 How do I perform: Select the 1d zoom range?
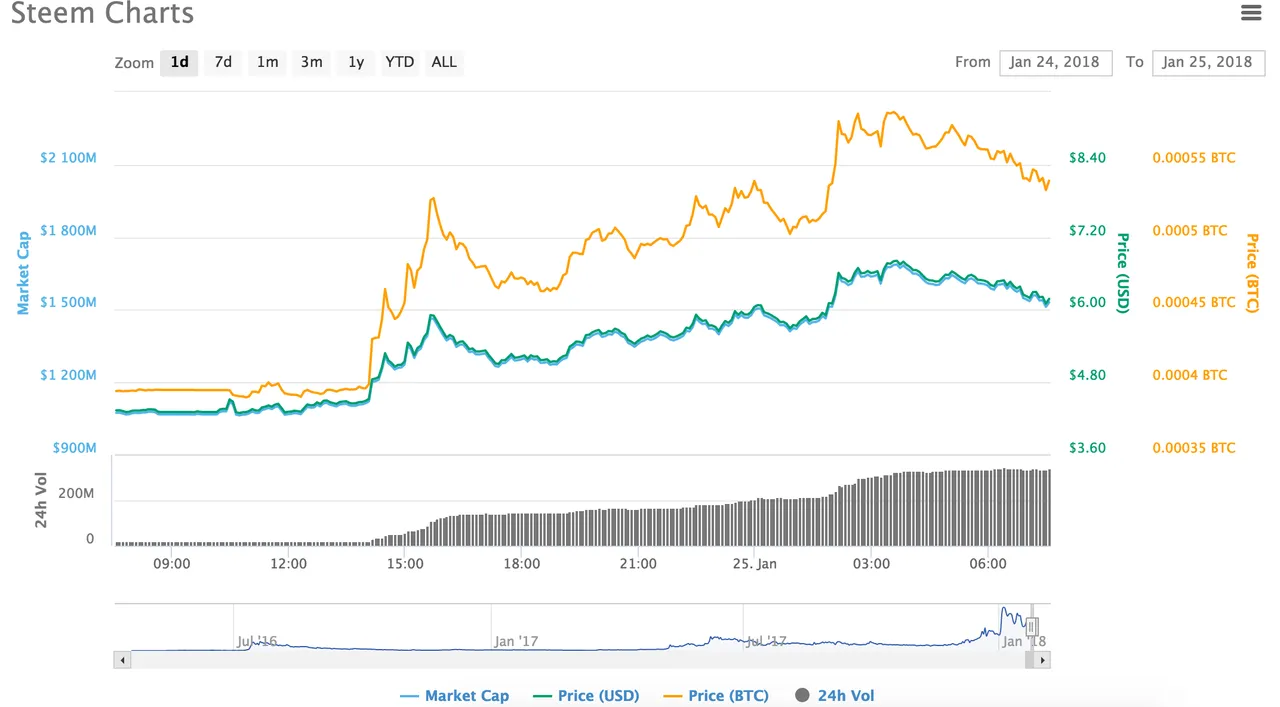coord(179,62)
